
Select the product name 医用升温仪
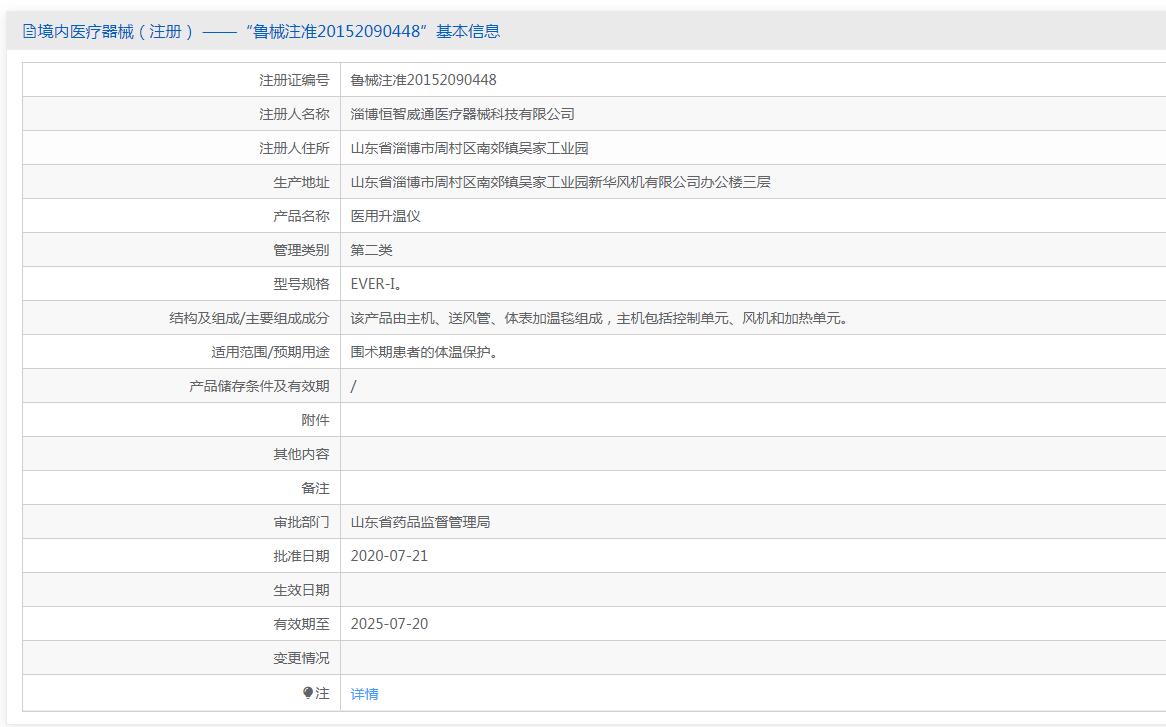(385, 216)
